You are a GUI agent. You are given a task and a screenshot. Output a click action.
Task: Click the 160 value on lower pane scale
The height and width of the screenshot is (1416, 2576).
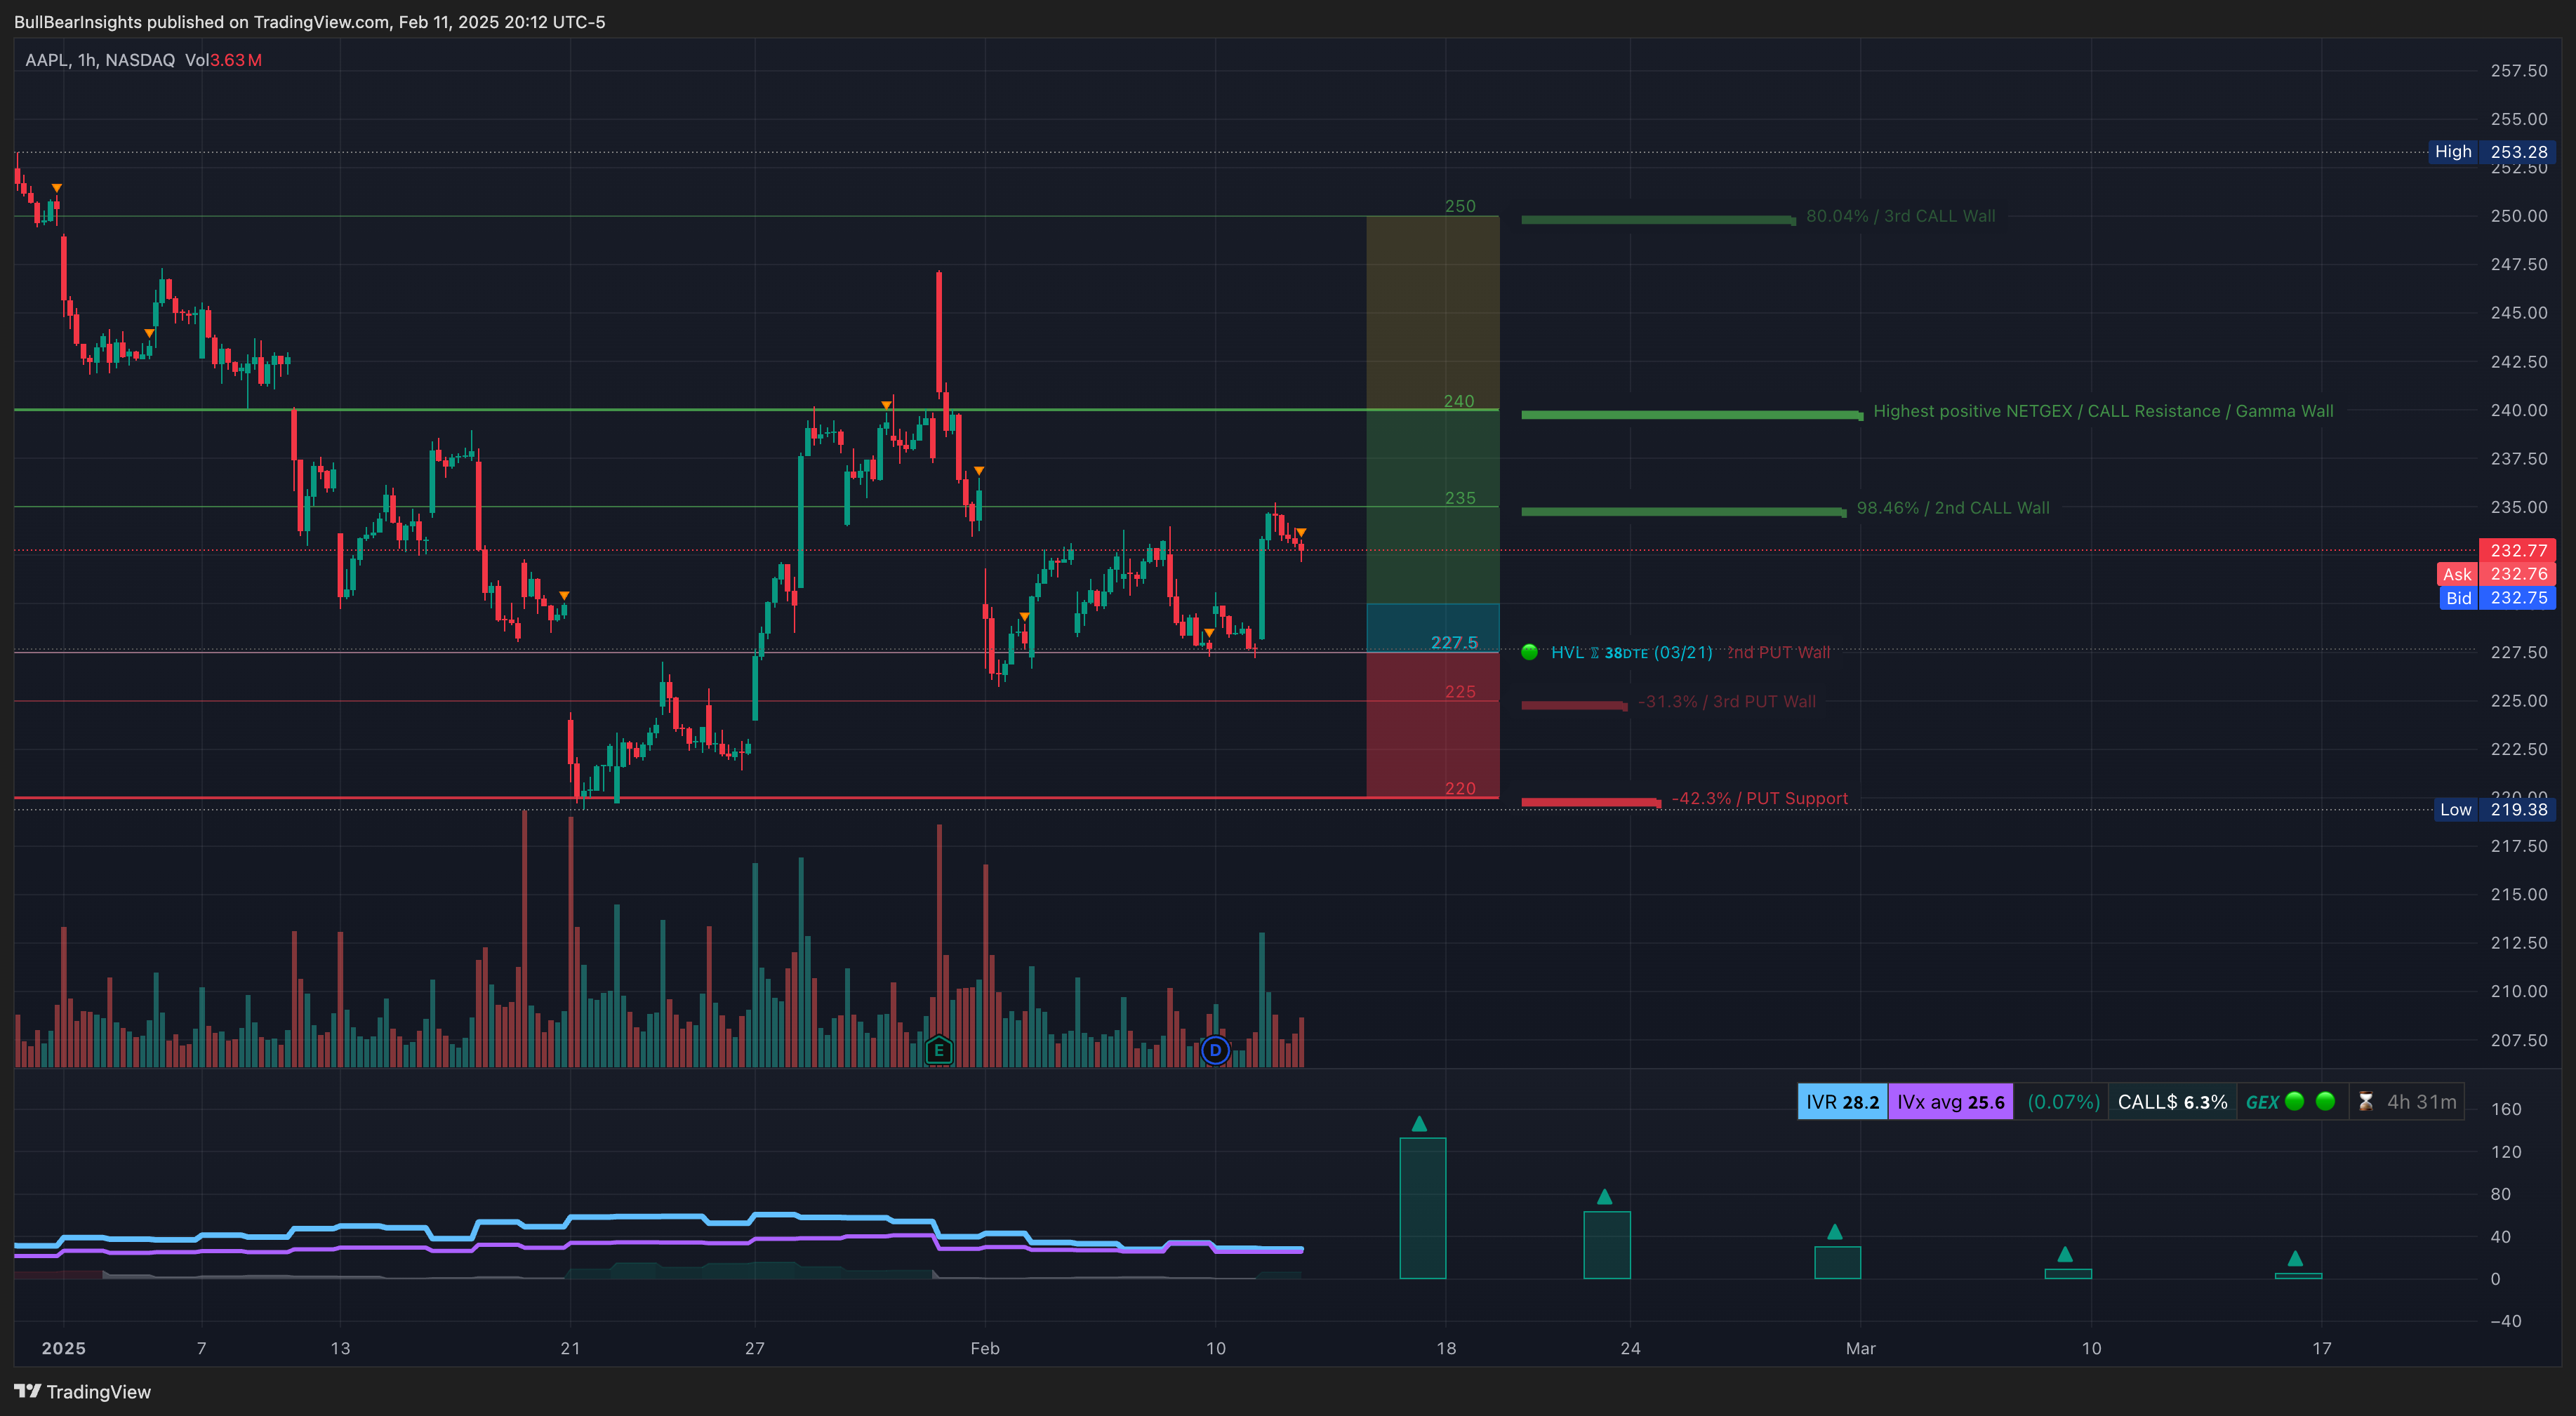[x=2505, y=1109]
